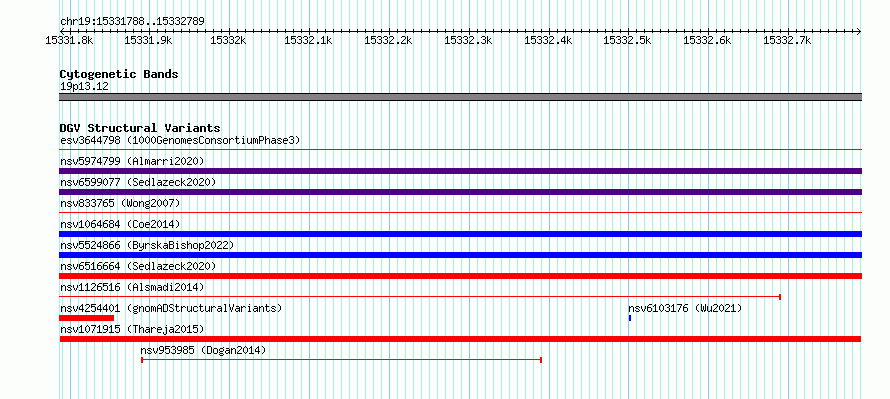Click the tiny nsv6103176 Wu2021 blue marker
This screenshot has height=399, width=890.
(x=630, y=318)
